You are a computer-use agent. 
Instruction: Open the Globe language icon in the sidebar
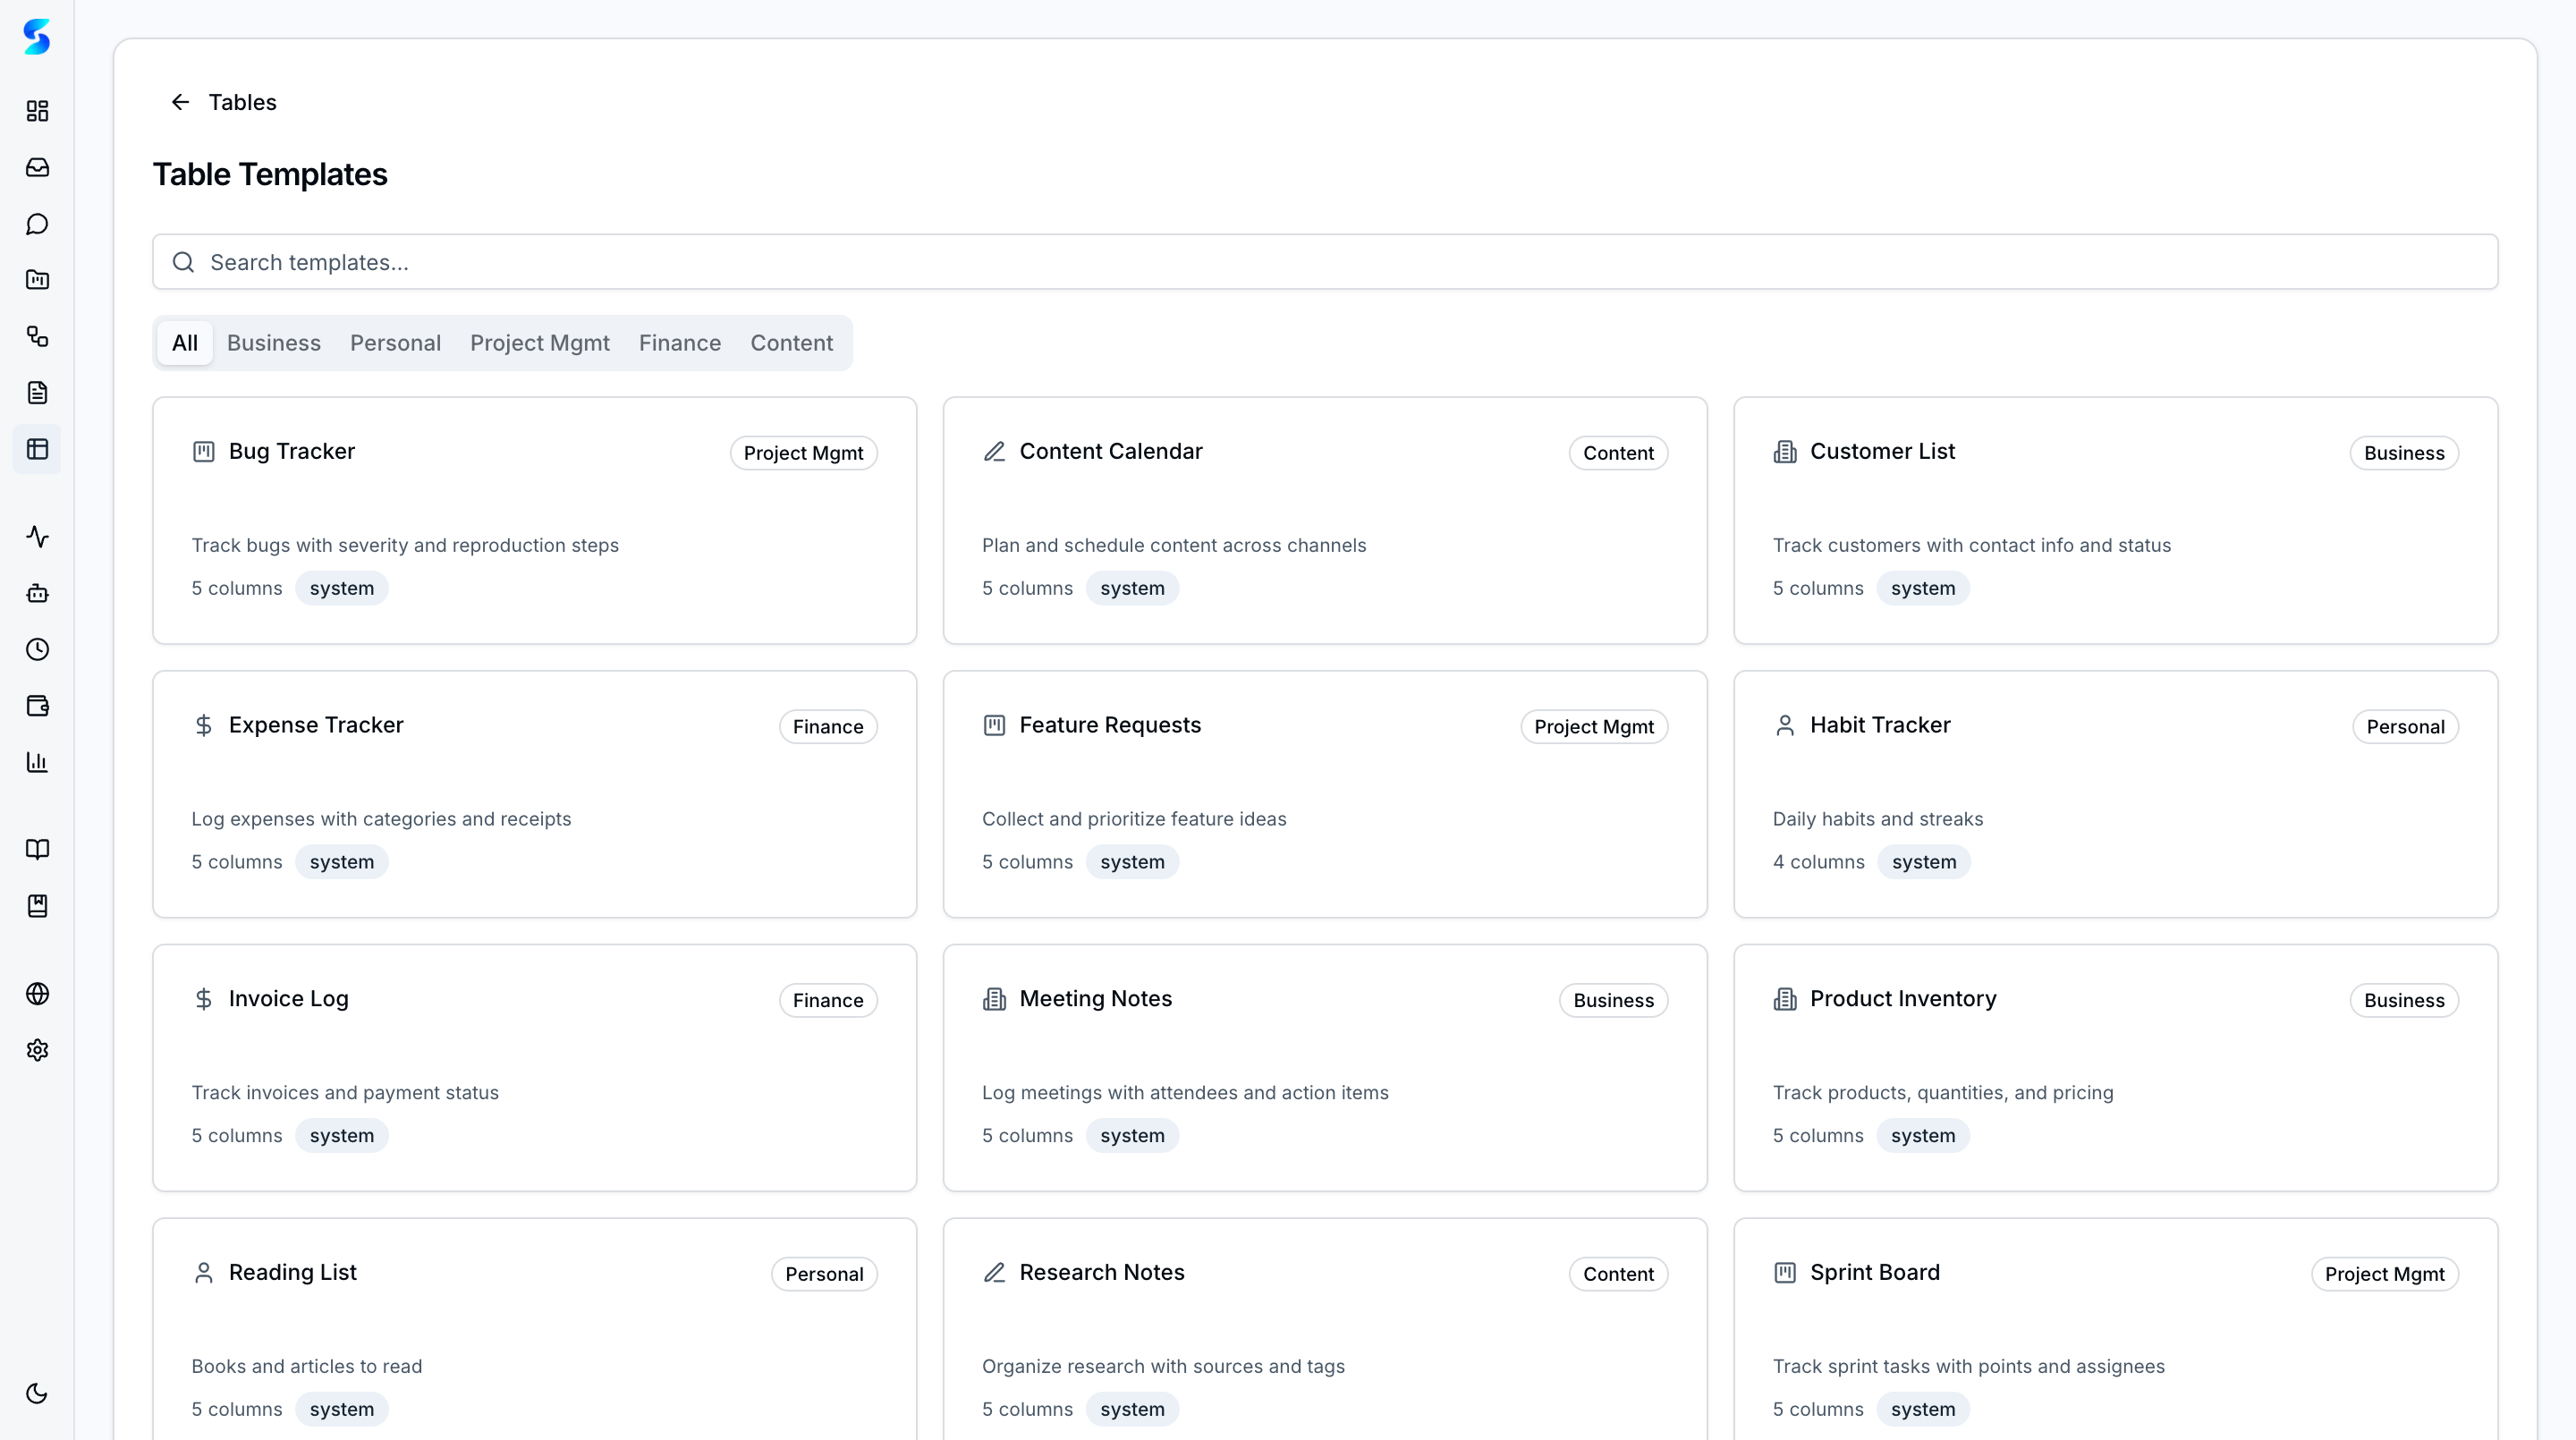[x=37, y=993]
